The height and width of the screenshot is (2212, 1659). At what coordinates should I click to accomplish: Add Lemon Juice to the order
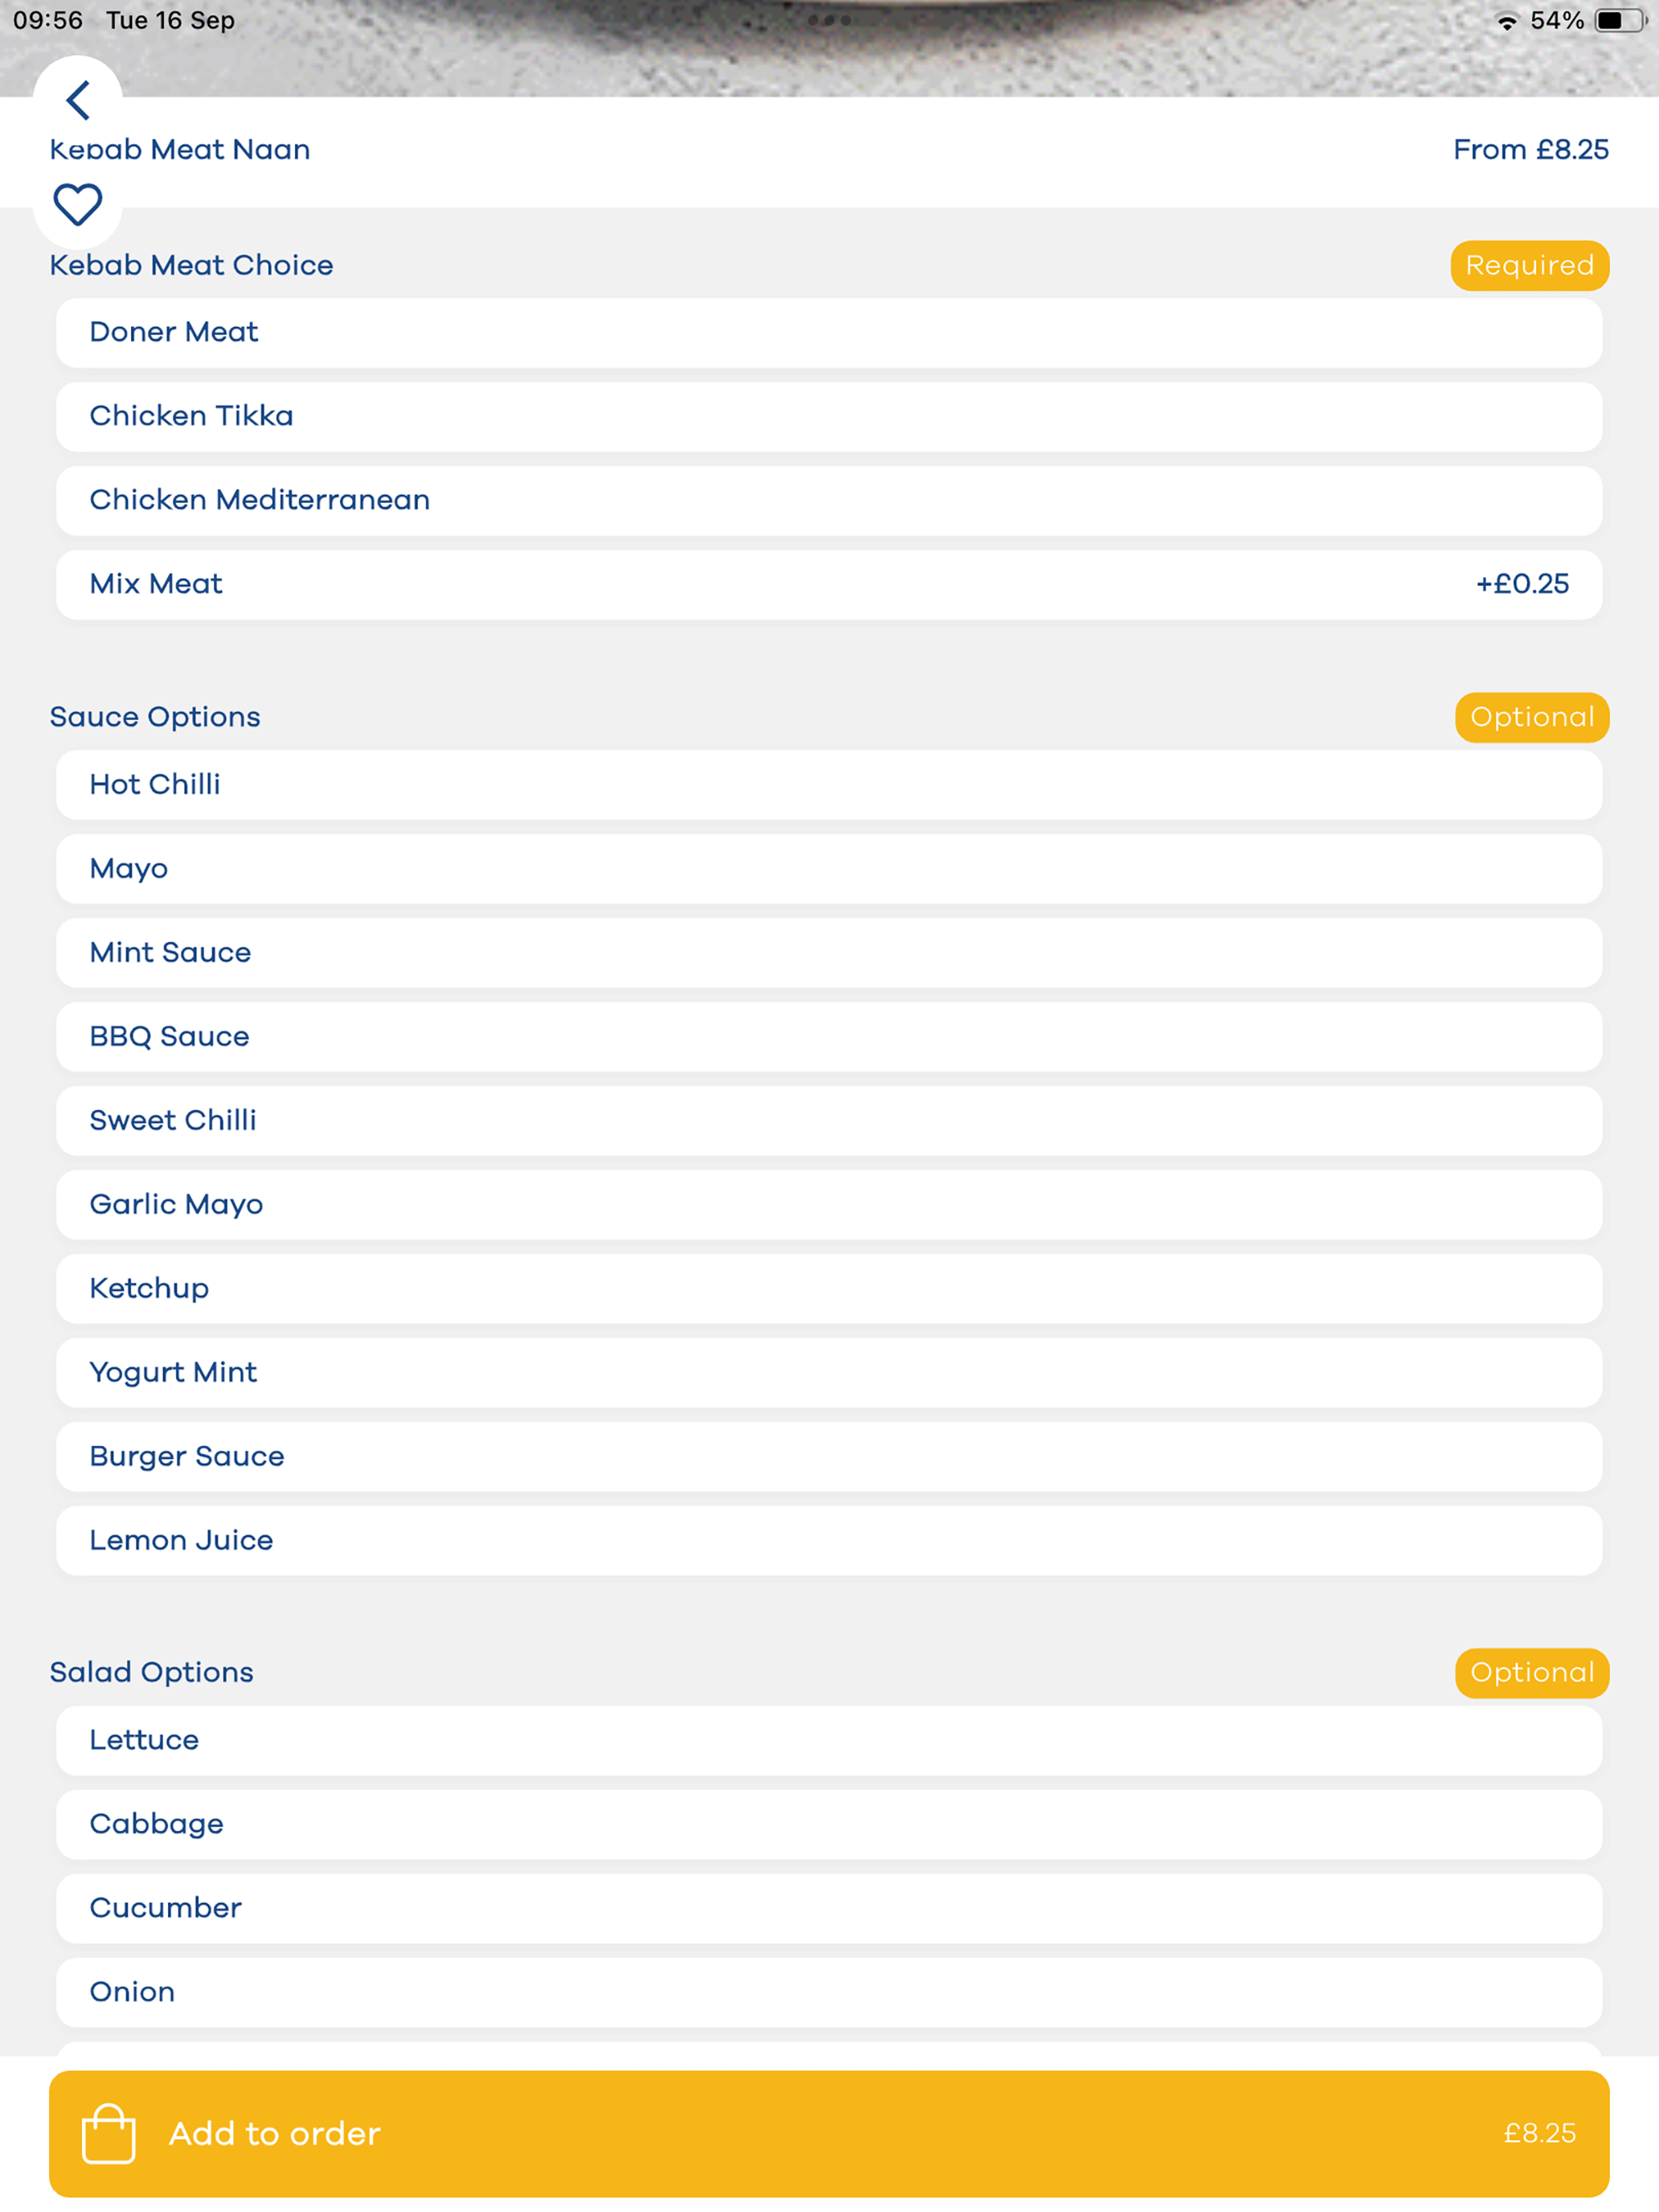coord(829,1541)
